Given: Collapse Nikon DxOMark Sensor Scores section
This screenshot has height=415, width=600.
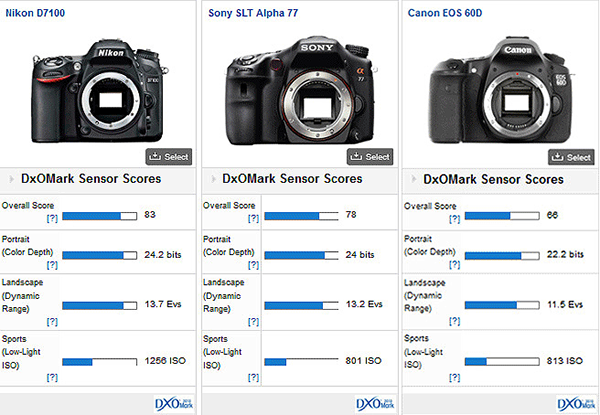Looking at the screenshot, I should (11, 179).
